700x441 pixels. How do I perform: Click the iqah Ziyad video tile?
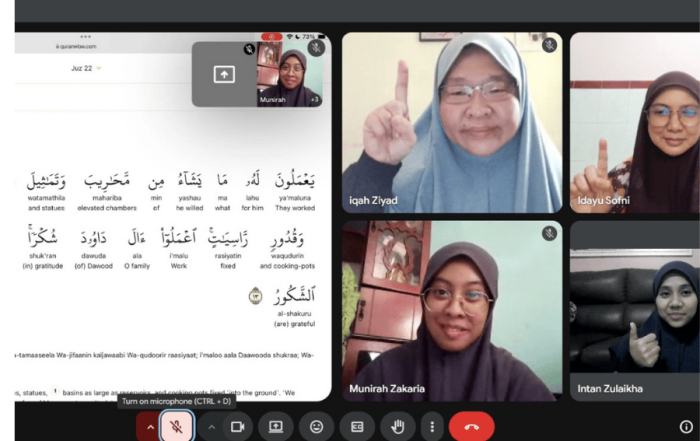452,122
